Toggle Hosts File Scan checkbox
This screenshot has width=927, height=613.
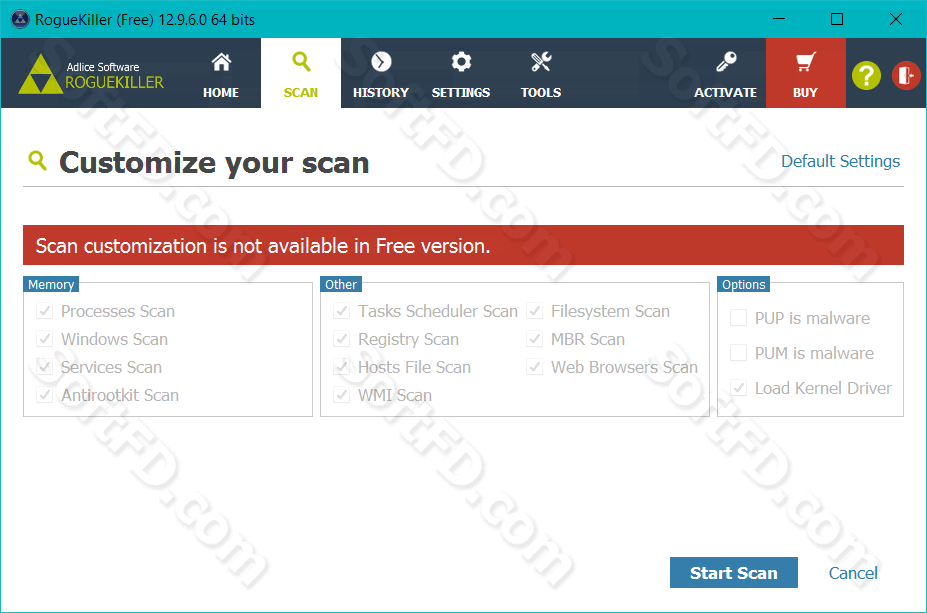click(342, 366)
